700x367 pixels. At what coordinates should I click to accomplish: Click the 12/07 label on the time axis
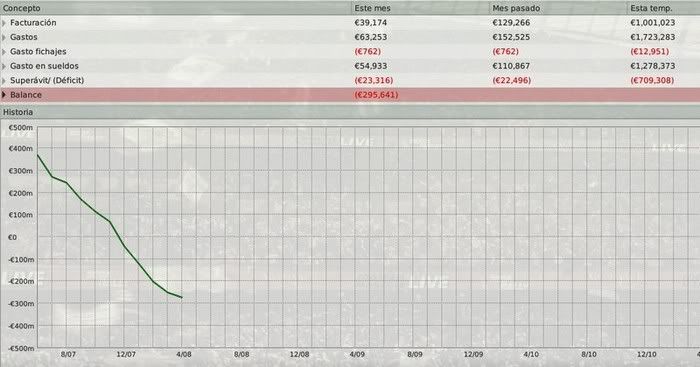click(126, 354)
